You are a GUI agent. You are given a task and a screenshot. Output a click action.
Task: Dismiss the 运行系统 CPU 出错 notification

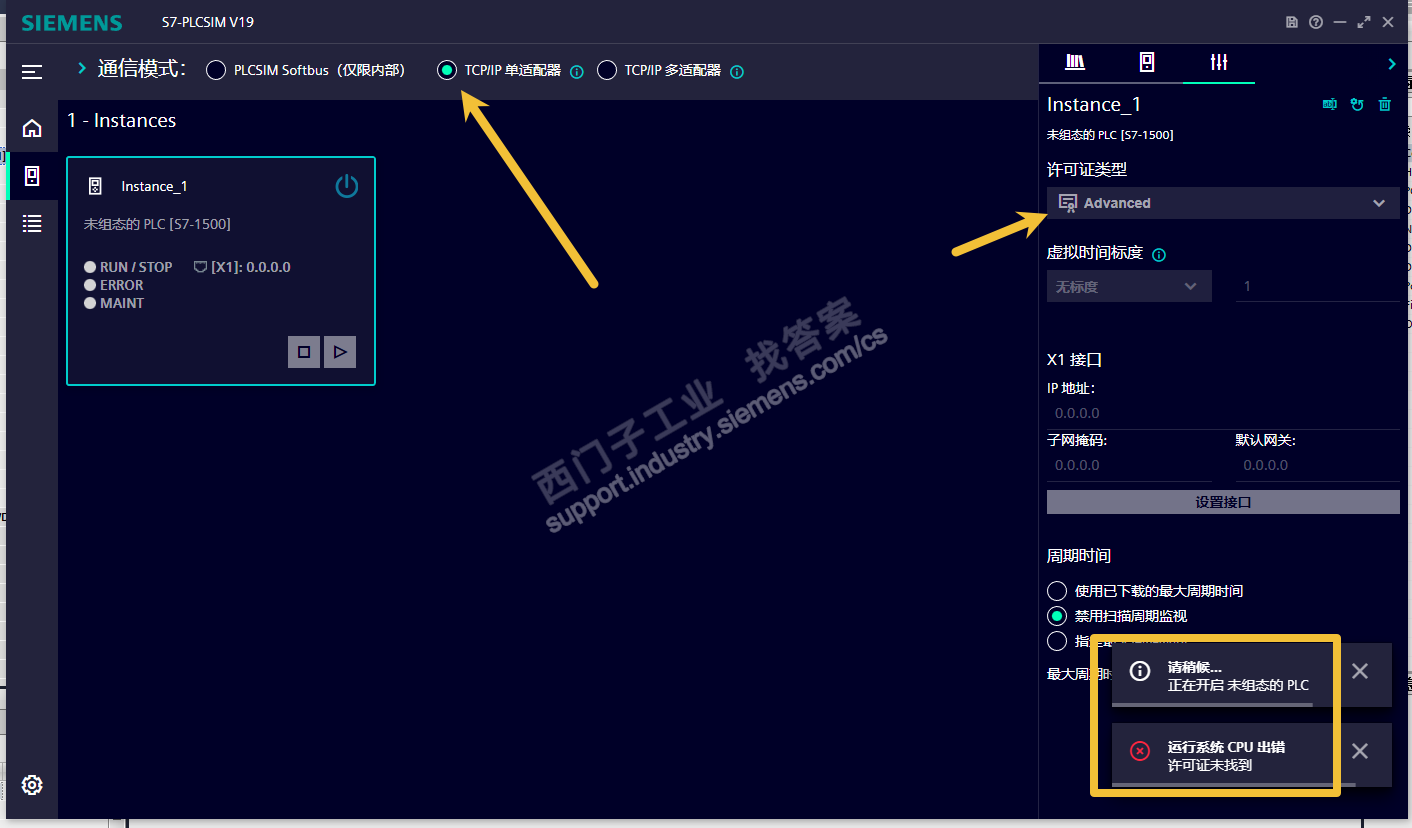(1360, 751)
